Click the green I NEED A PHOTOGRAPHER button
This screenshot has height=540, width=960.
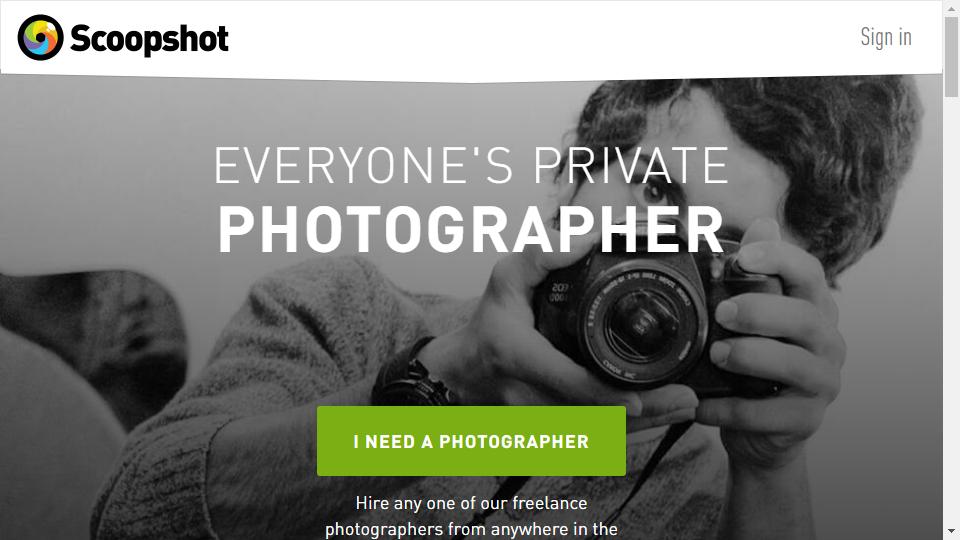click(471, 441)
